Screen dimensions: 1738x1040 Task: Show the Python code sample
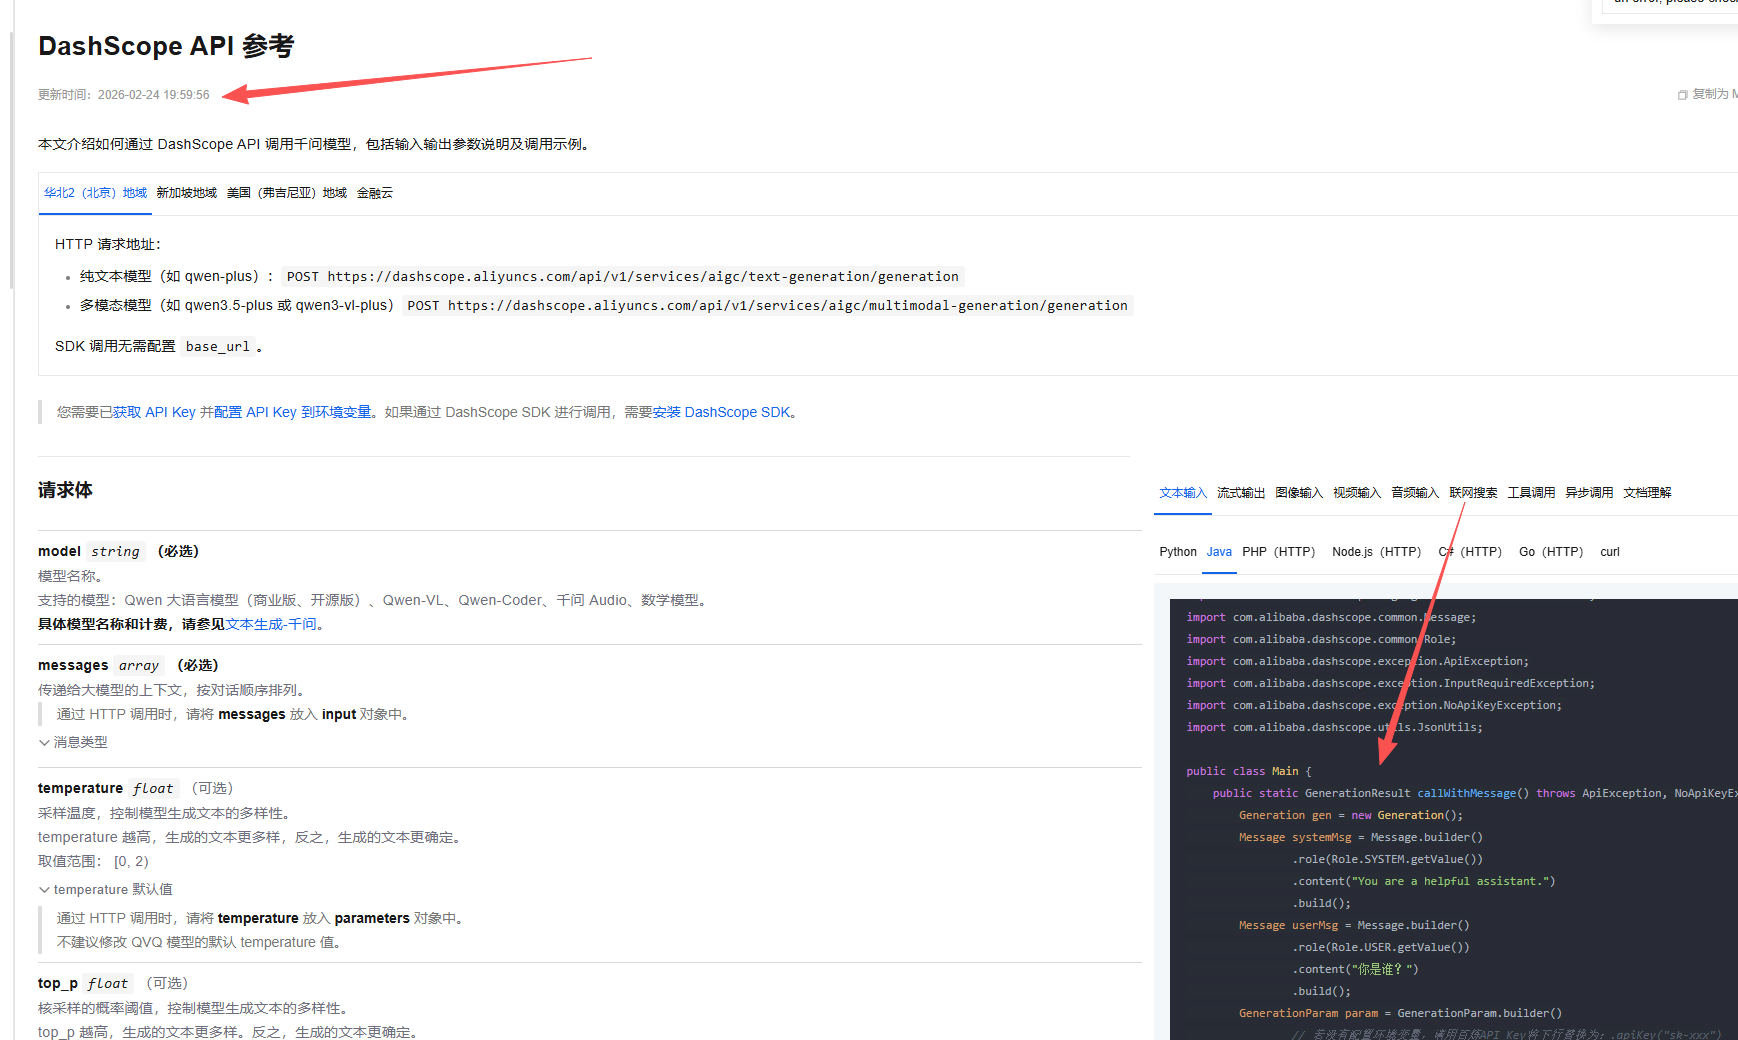point(1177,552)
